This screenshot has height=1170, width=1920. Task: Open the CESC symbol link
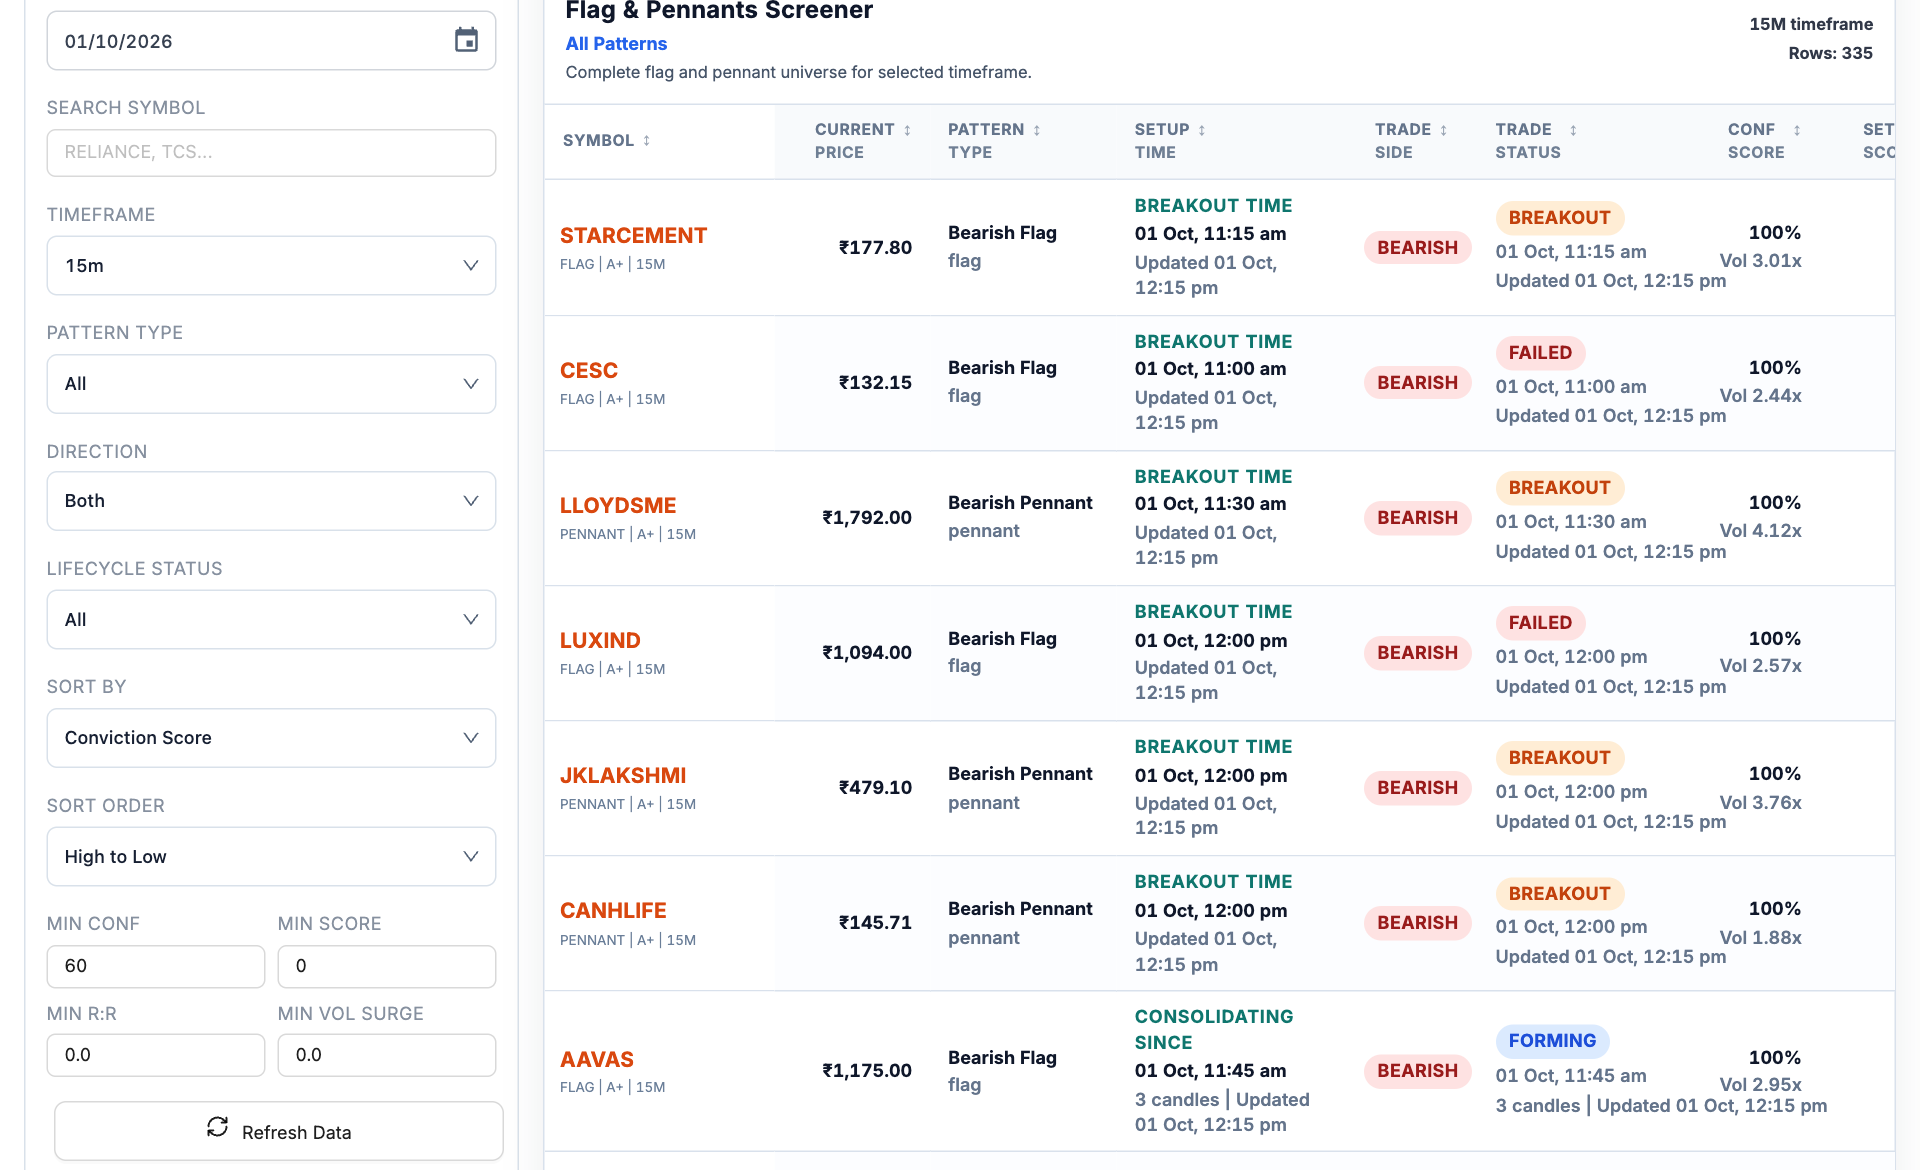tap(589, 371)
